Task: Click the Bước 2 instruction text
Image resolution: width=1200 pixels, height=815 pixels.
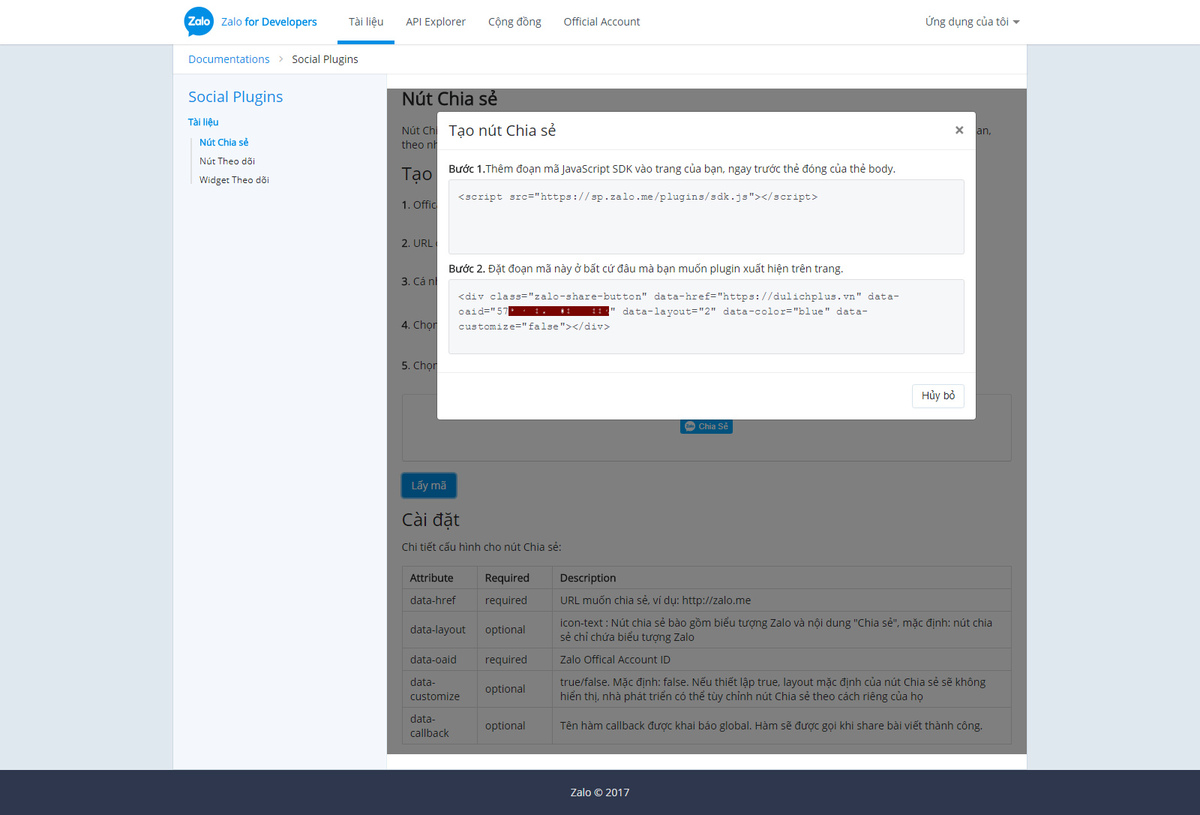Action: coord(646,268)
